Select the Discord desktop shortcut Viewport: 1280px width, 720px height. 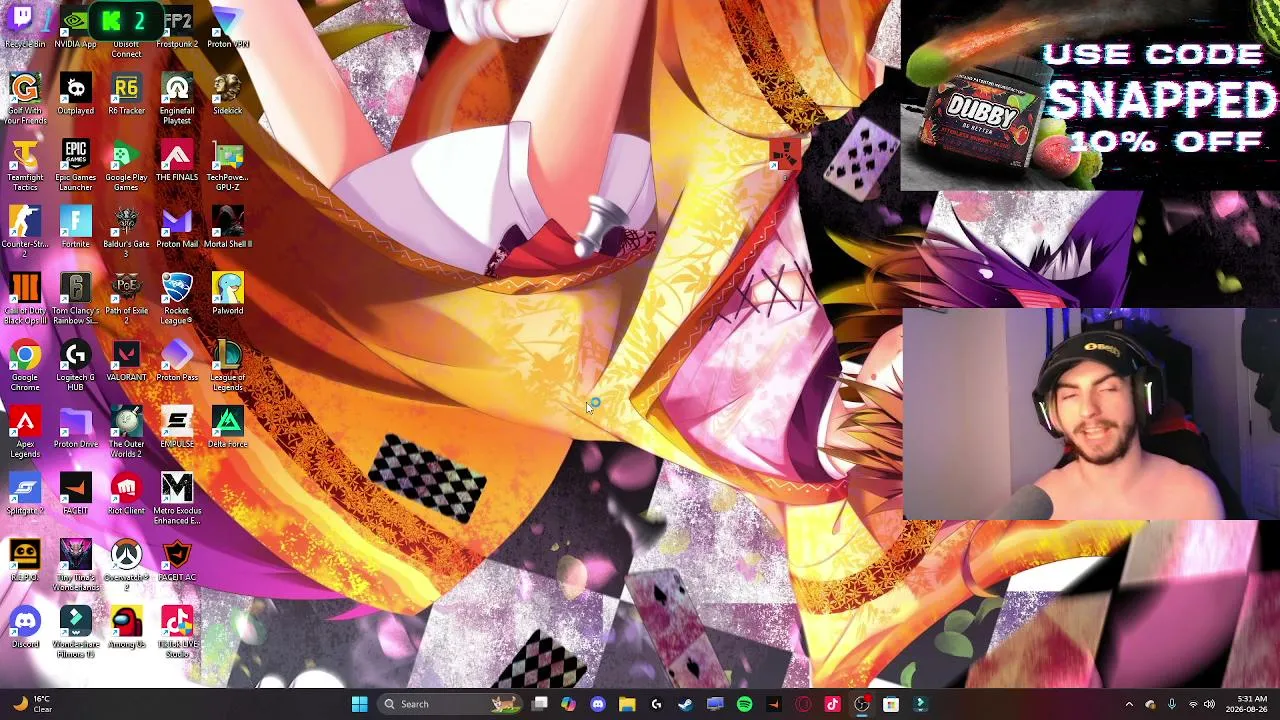click(x=25, y=628)
